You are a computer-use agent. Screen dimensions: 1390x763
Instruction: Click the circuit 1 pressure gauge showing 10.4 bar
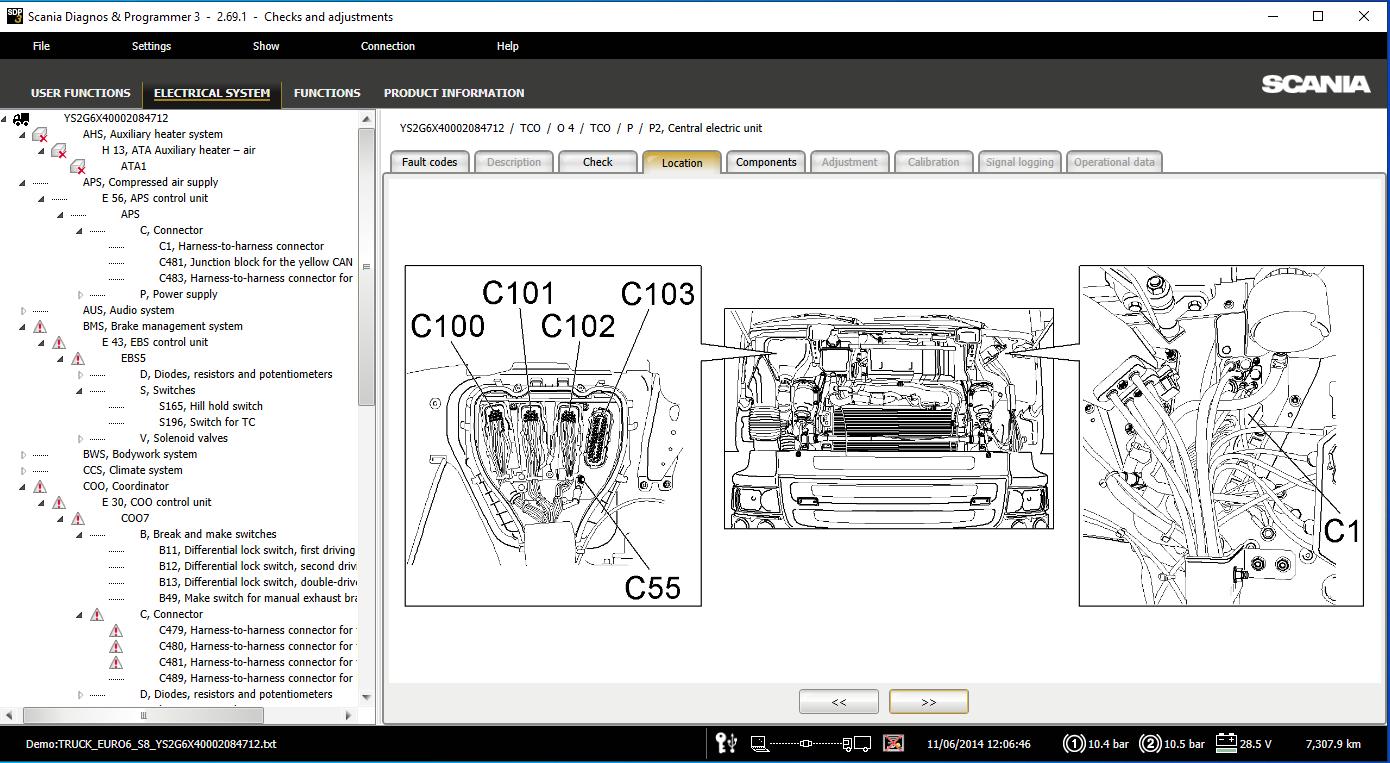(x=1074, y=743)
